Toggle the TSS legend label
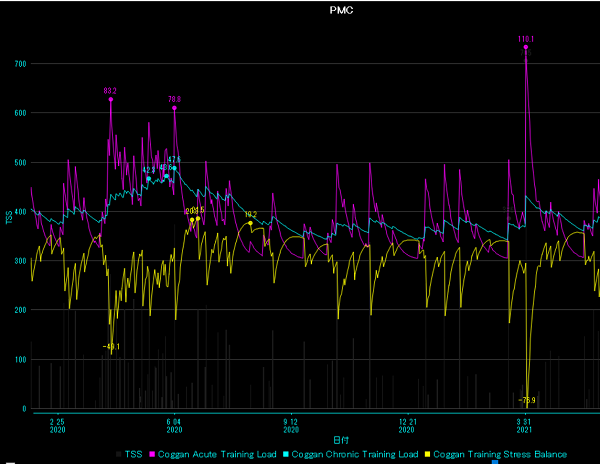Image resolution: width=600 pixels, height=464 pixels. coord(134,454)
